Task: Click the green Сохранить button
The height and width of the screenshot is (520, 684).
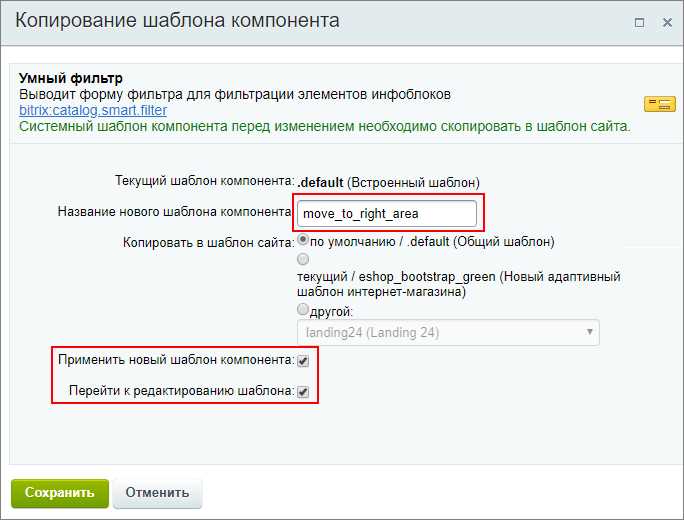Action: 60,493
